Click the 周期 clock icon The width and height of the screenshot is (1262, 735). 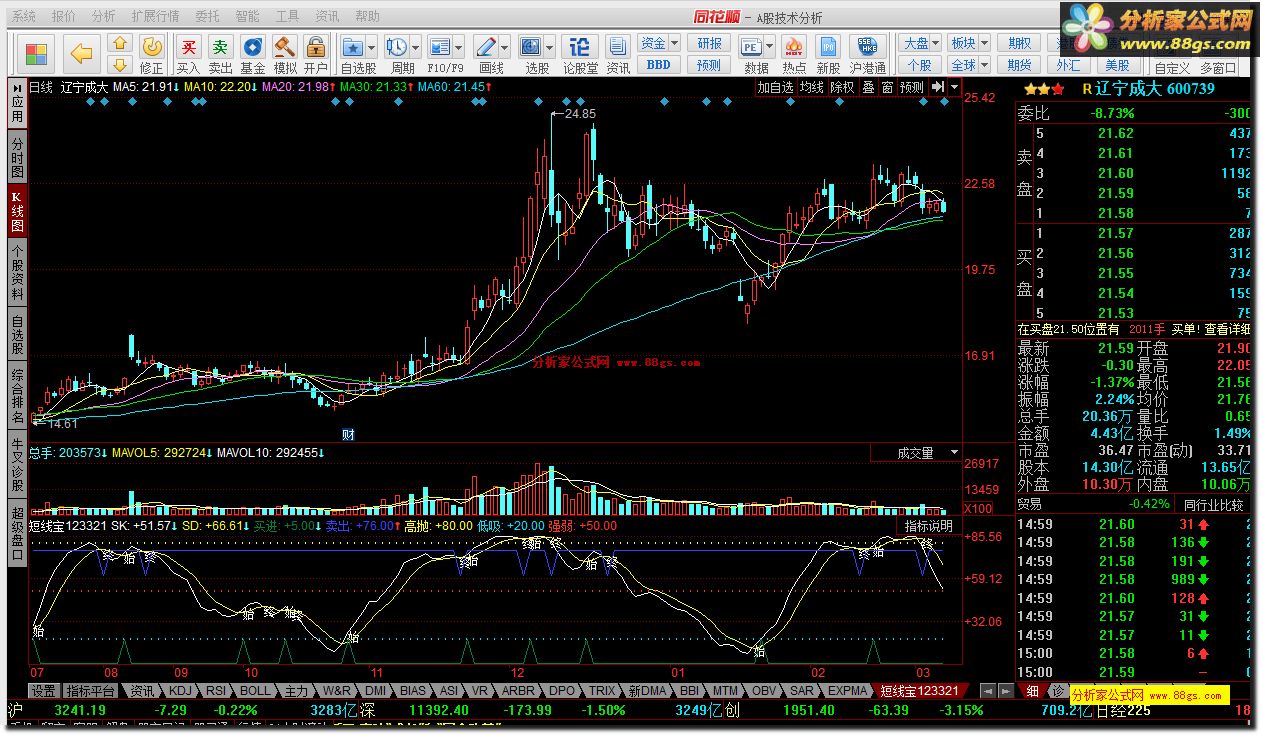point(396,47)
